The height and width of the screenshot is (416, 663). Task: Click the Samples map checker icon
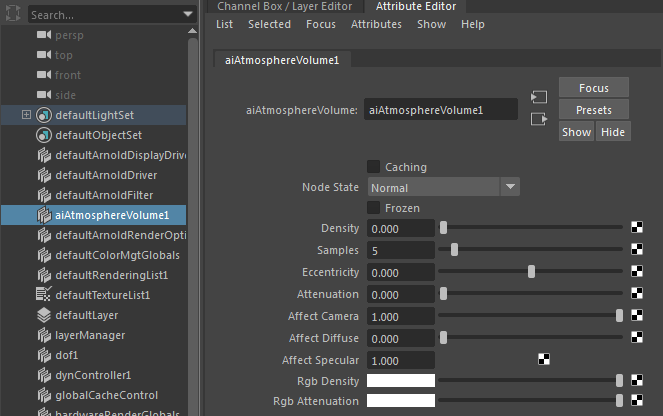(x=637, y=249)
